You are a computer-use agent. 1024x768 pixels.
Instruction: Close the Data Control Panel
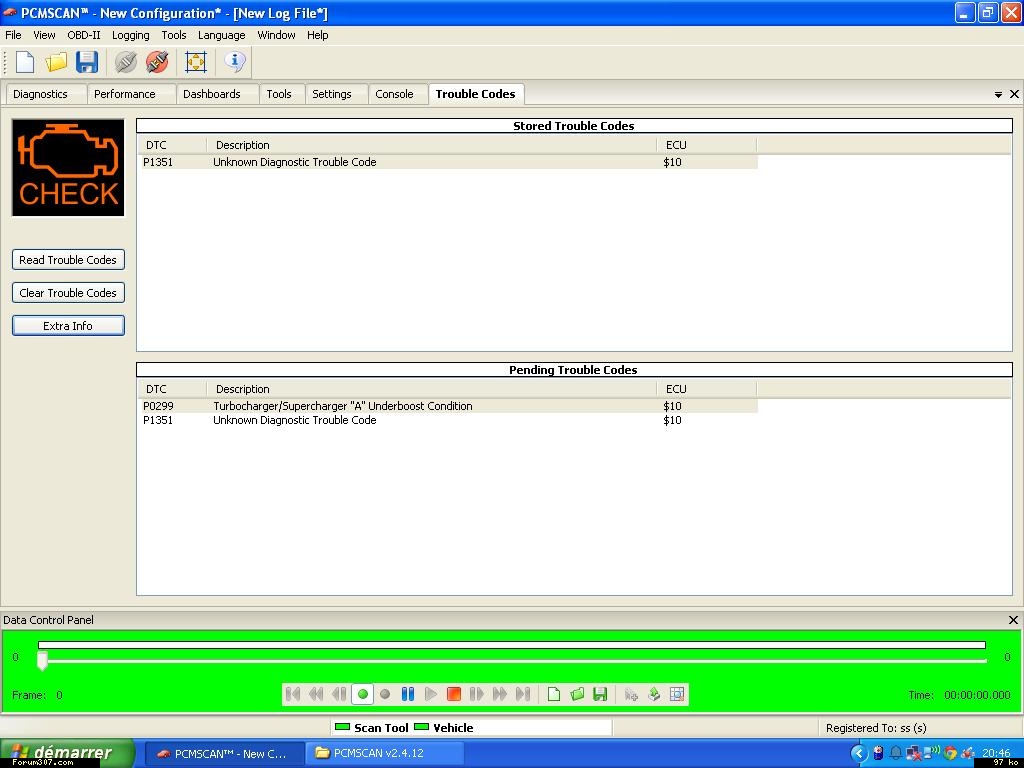(x=1014, y=620)
